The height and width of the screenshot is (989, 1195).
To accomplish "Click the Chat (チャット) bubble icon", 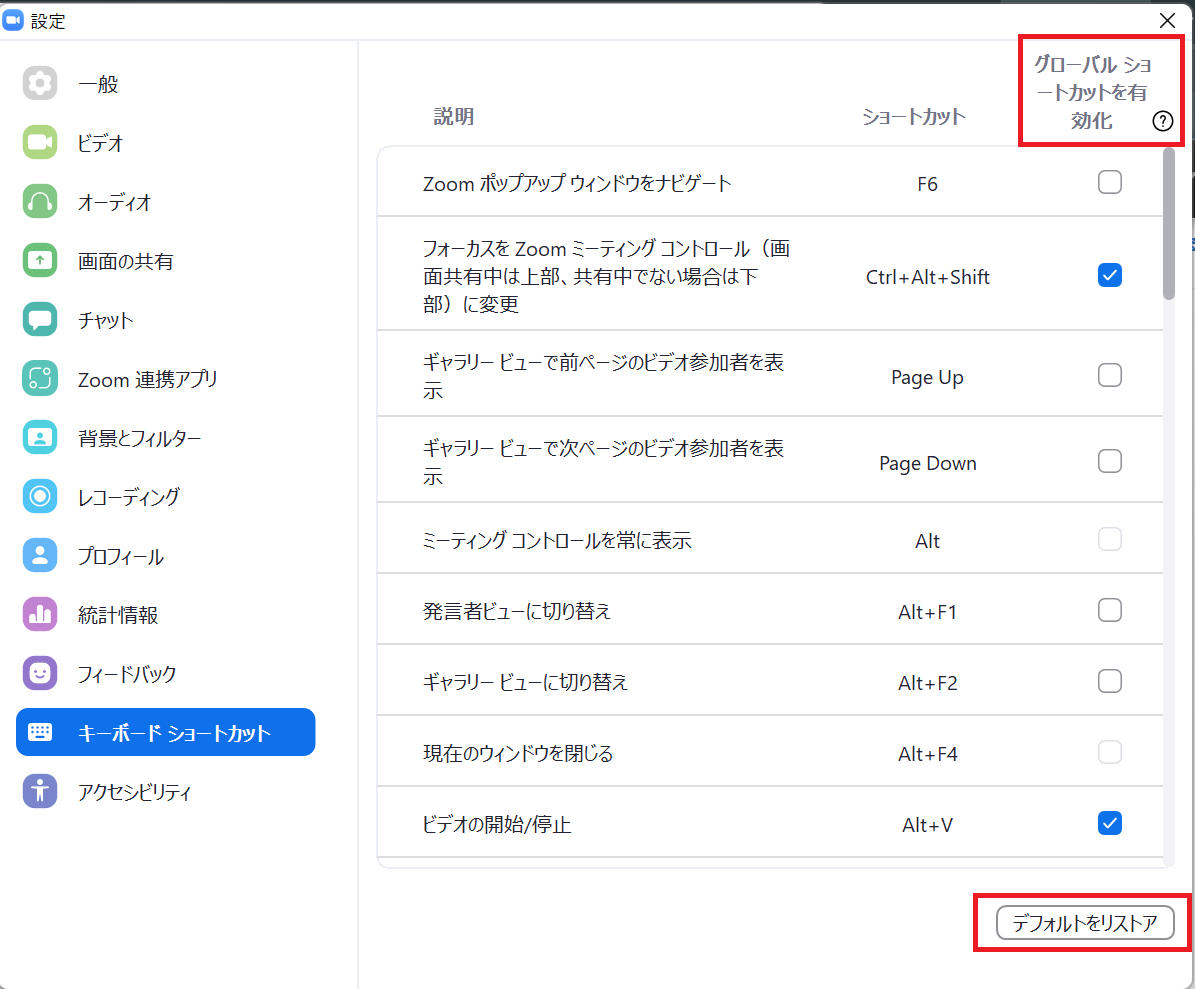I will [x=40, y=320].
